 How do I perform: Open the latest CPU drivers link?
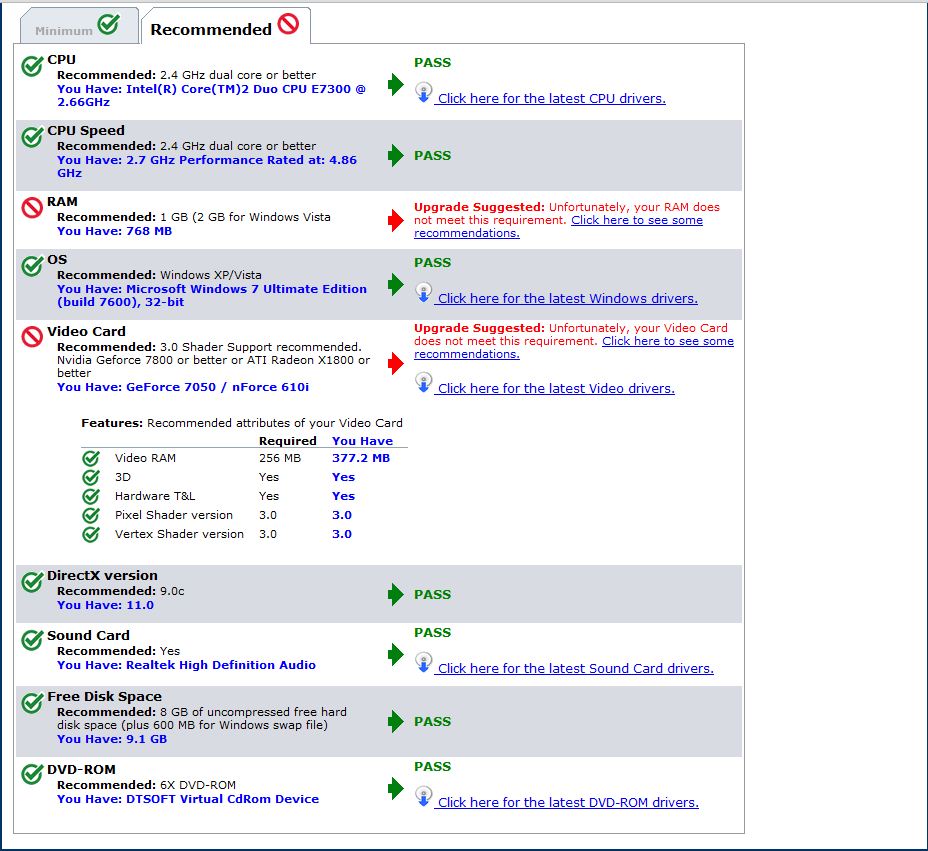tap(551, 98)
